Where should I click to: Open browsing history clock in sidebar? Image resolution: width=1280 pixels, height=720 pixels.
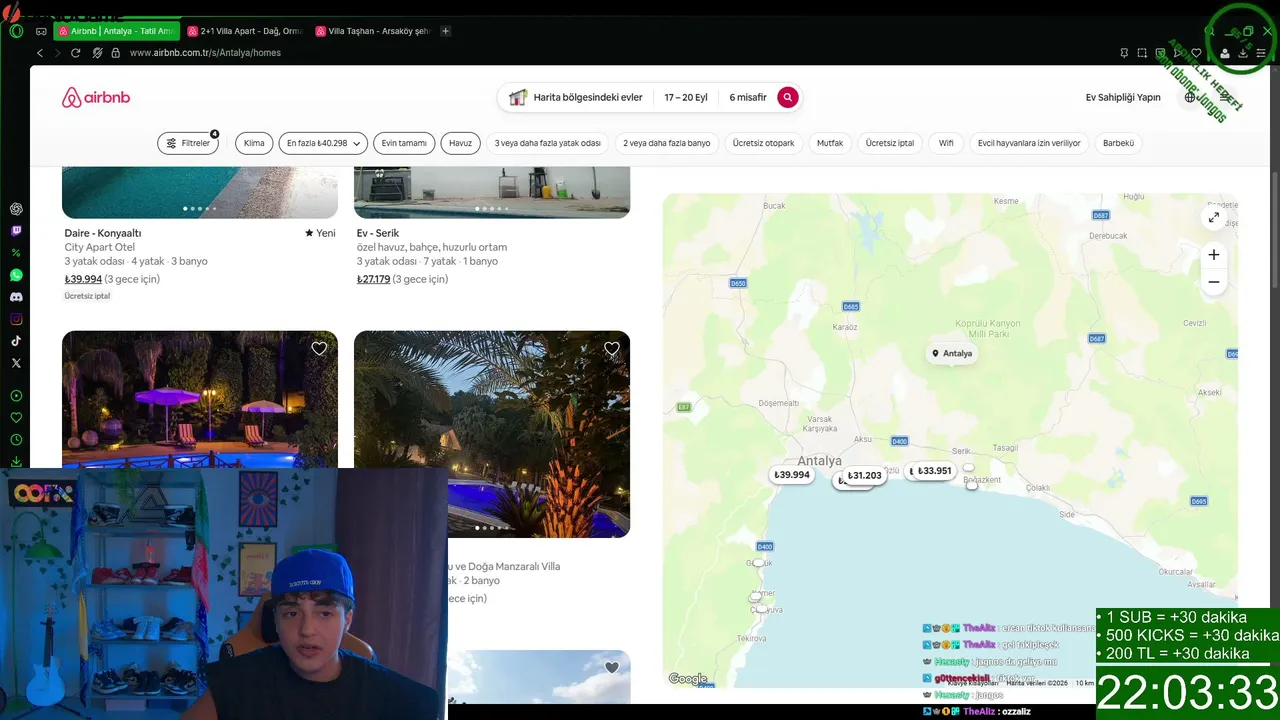coord(16,440)
